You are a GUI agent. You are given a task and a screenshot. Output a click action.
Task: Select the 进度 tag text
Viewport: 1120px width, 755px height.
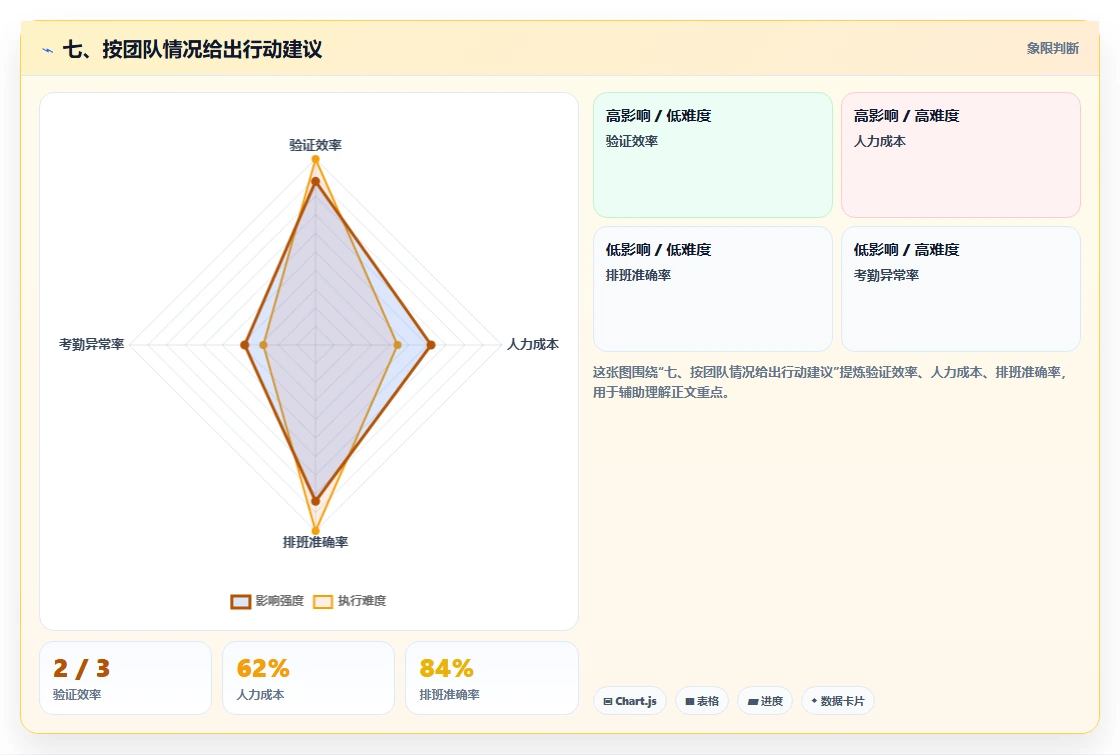coord(771,701)
